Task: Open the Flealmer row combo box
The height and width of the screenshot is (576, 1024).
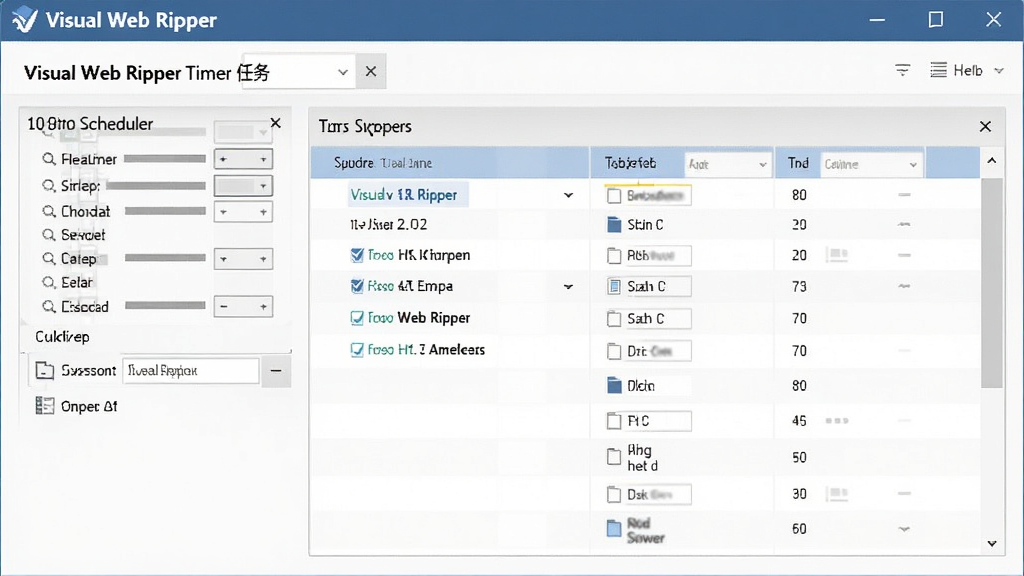Action: pyautogui.click(x=243, y=159)
